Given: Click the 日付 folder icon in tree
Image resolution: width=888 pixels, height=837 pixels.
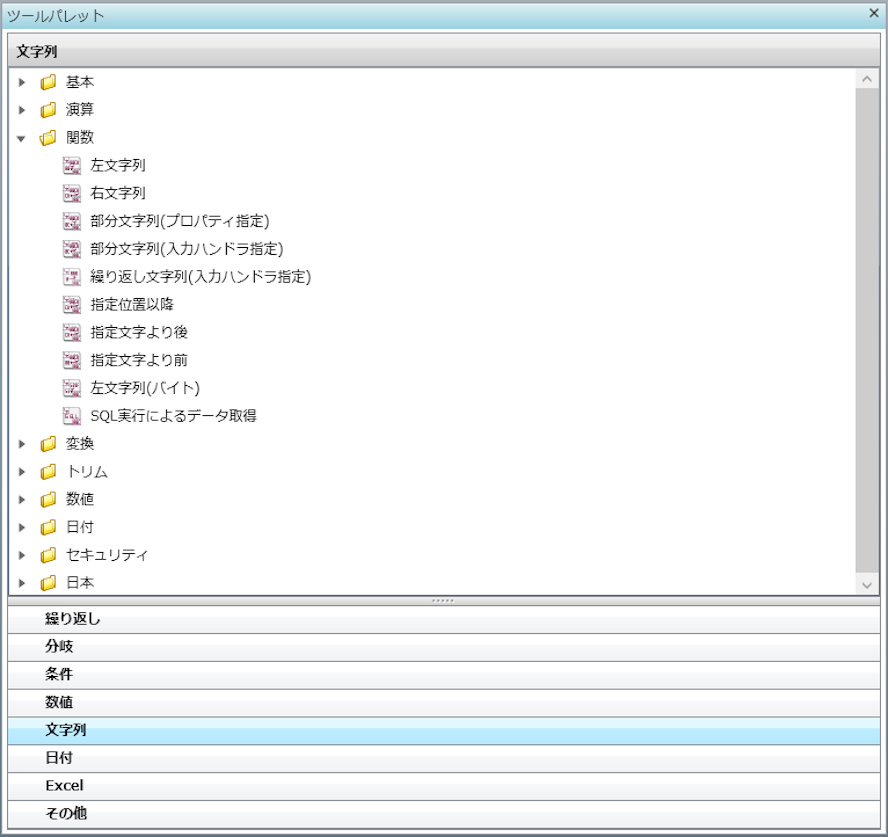Looking at the screenshot, I should click(x=48, y=527).
